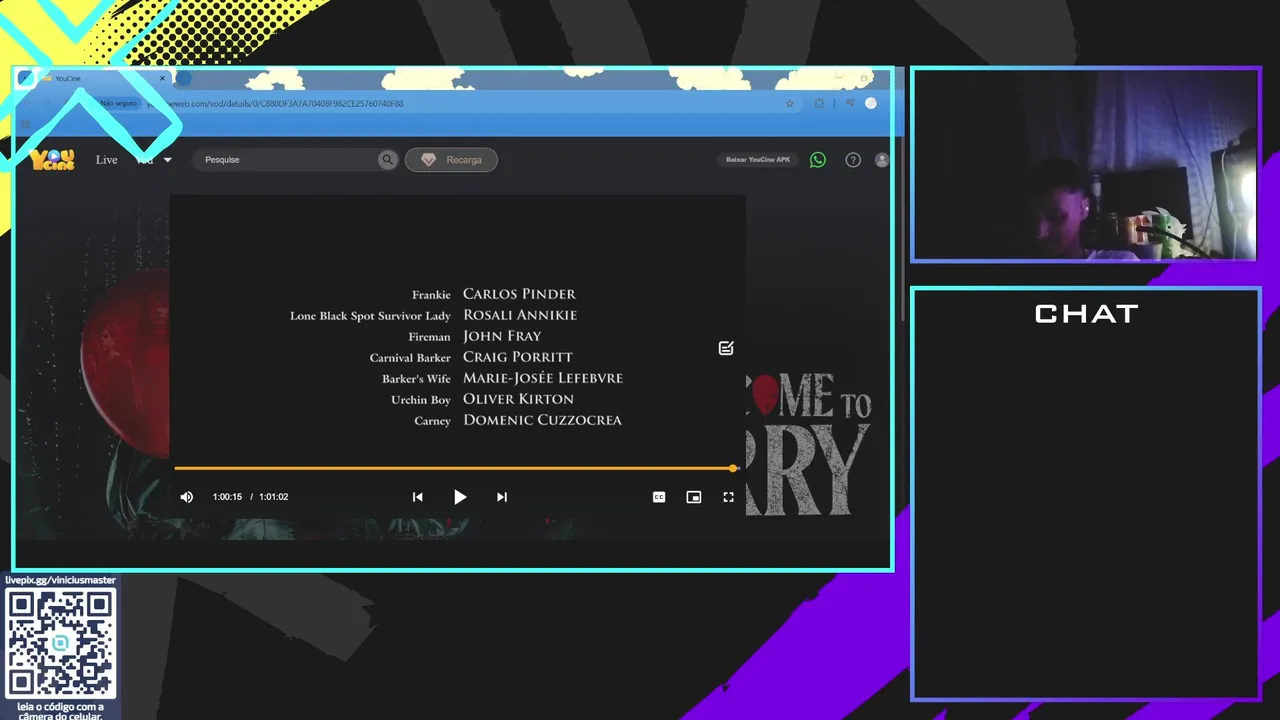1280x720 pixels.
Task: Click the webcam feed panel
Action: [1084, 165]
